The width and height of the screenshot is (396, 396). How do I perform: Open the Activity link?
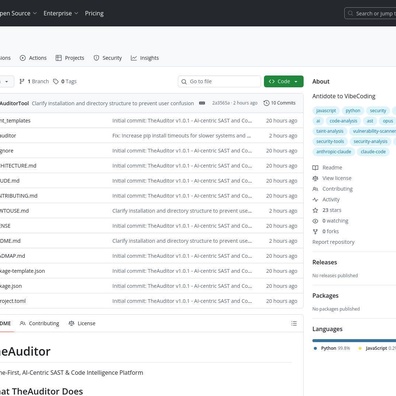pos(326,199)
